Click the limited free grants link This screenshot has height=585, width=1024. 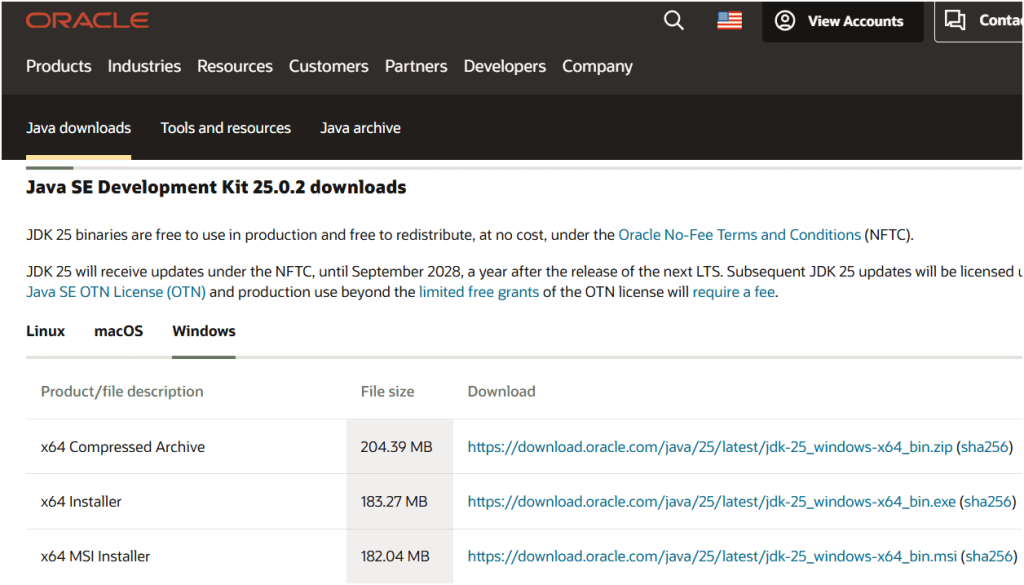tap(479, 292)
